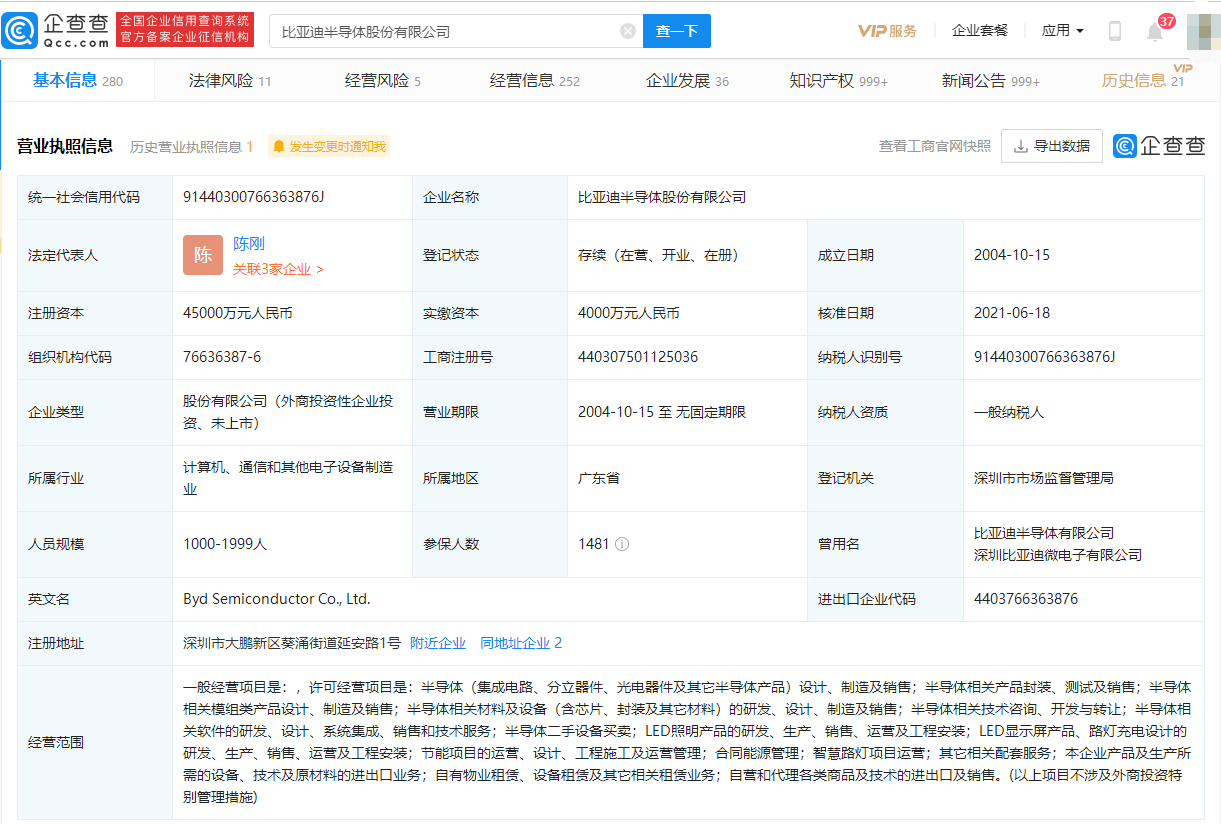The width and height of the screenshot is (1221, 824).
Task: Switch to 企业发展 tab
Action: click(688, 81)
